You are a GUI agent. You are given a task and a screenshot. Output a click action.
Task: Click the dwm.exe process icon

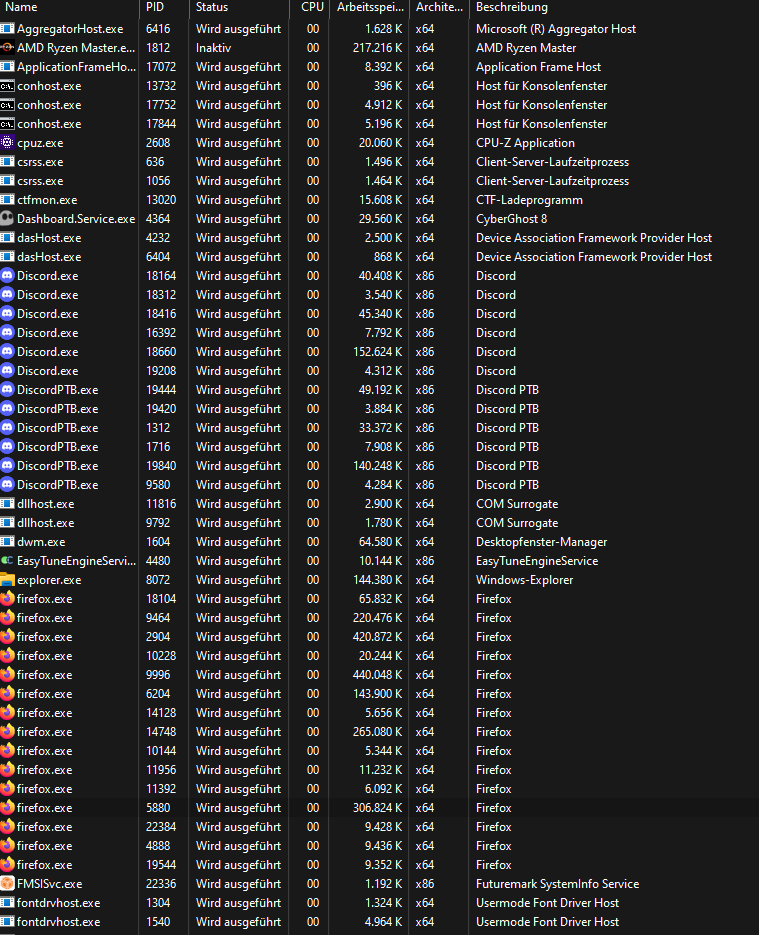pos(7,542)
